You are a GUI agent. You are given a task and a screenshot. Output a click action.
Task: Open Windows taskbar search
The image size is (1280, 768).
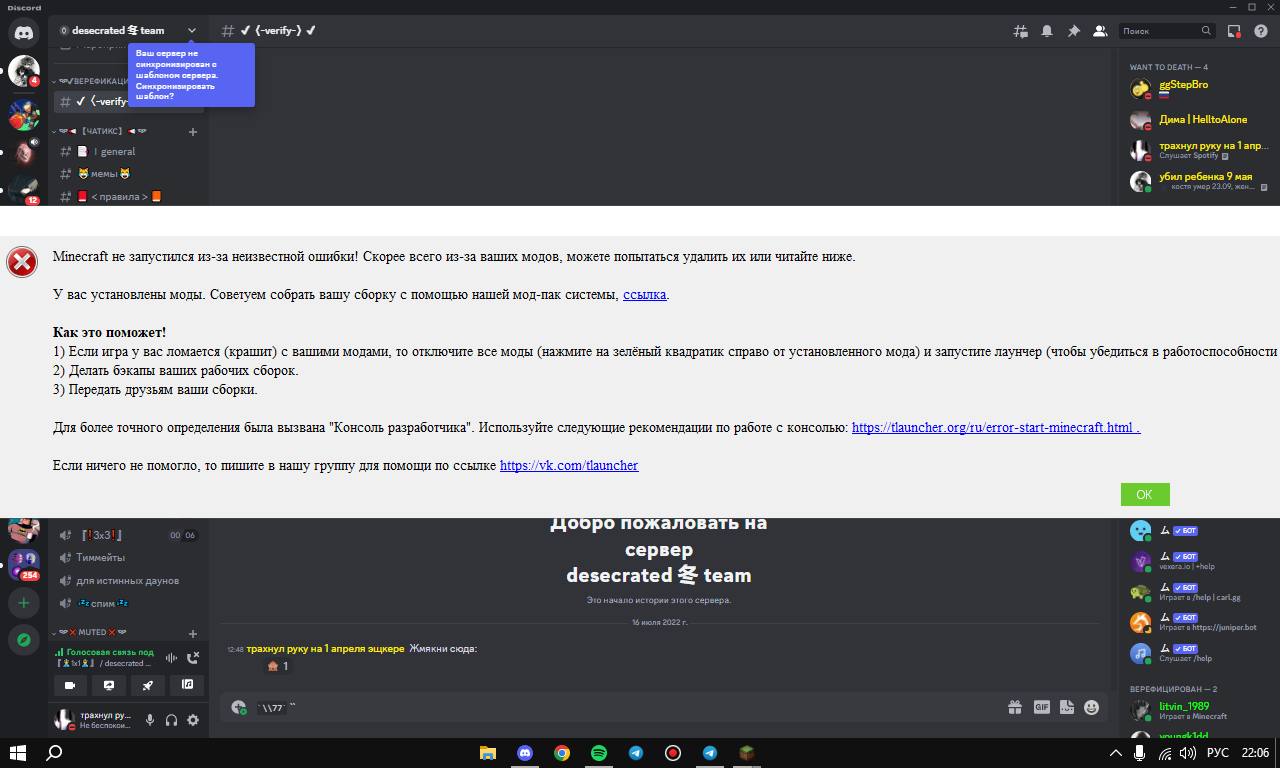(x=55, y=753)
